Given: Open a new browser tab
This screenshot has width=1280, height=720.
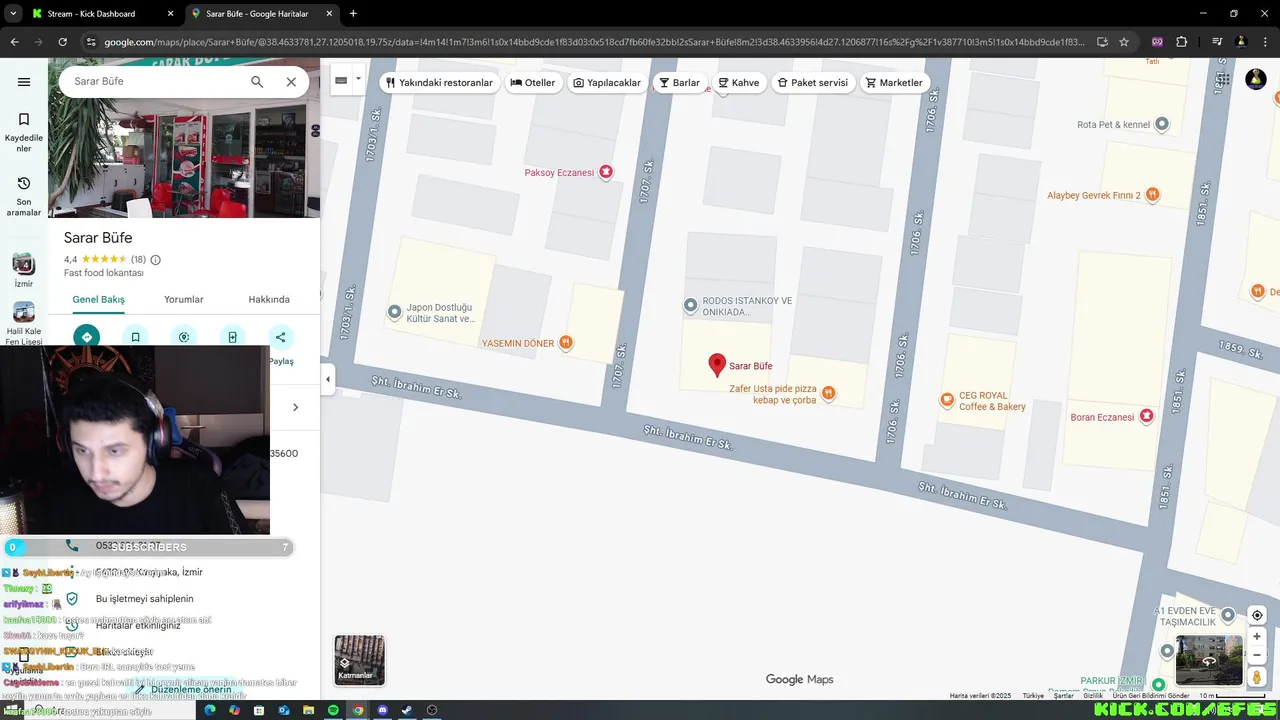Looking at the screenshot, I should coord(353,14).
